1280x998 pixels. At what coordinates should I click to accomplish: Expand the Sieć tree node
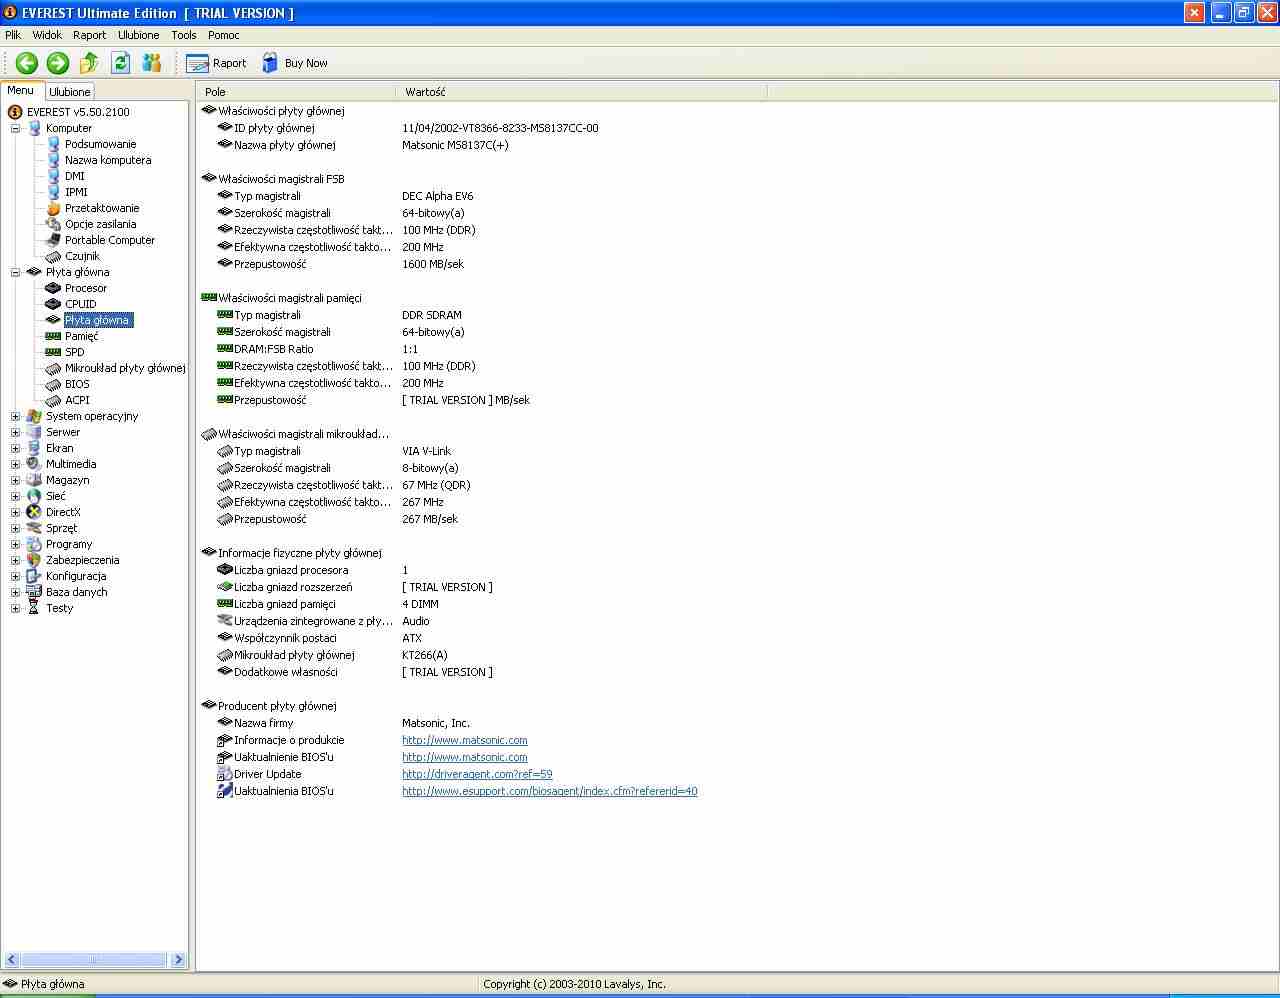pyautogui.click(x=15, y=496)
